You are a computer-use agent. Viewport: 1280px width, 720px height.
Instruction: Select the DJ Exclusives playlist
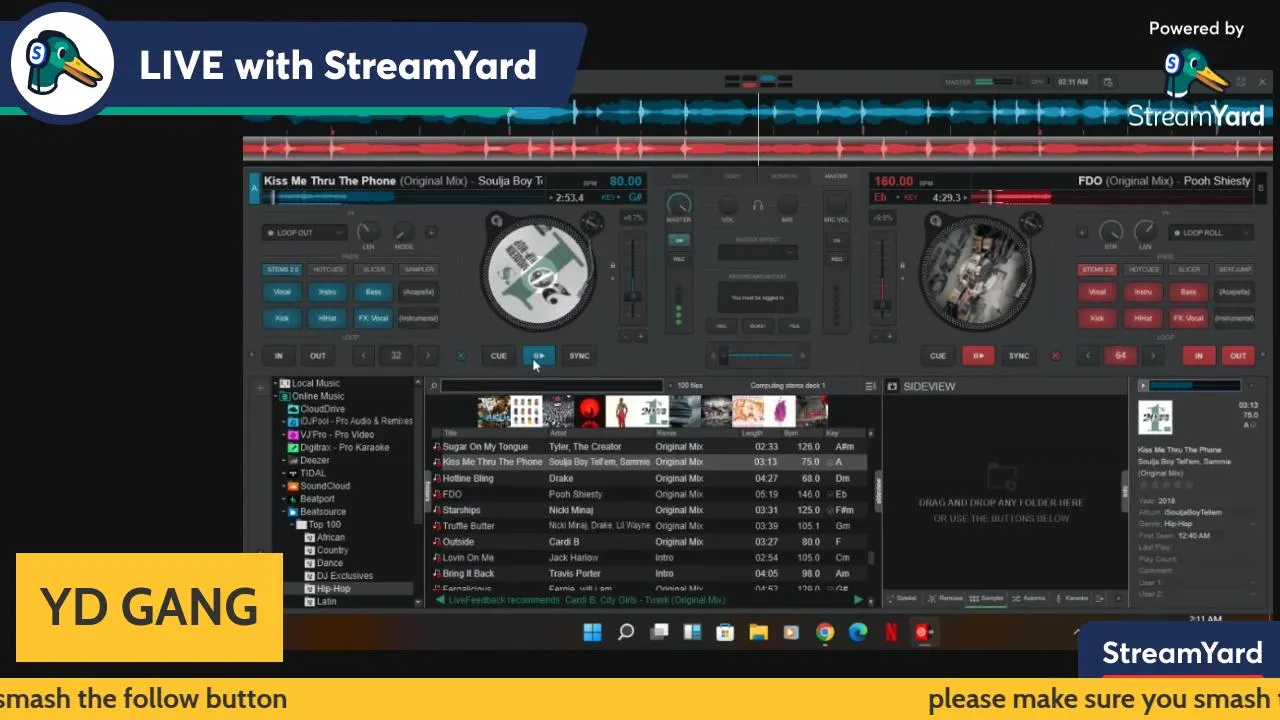[345, 576]
